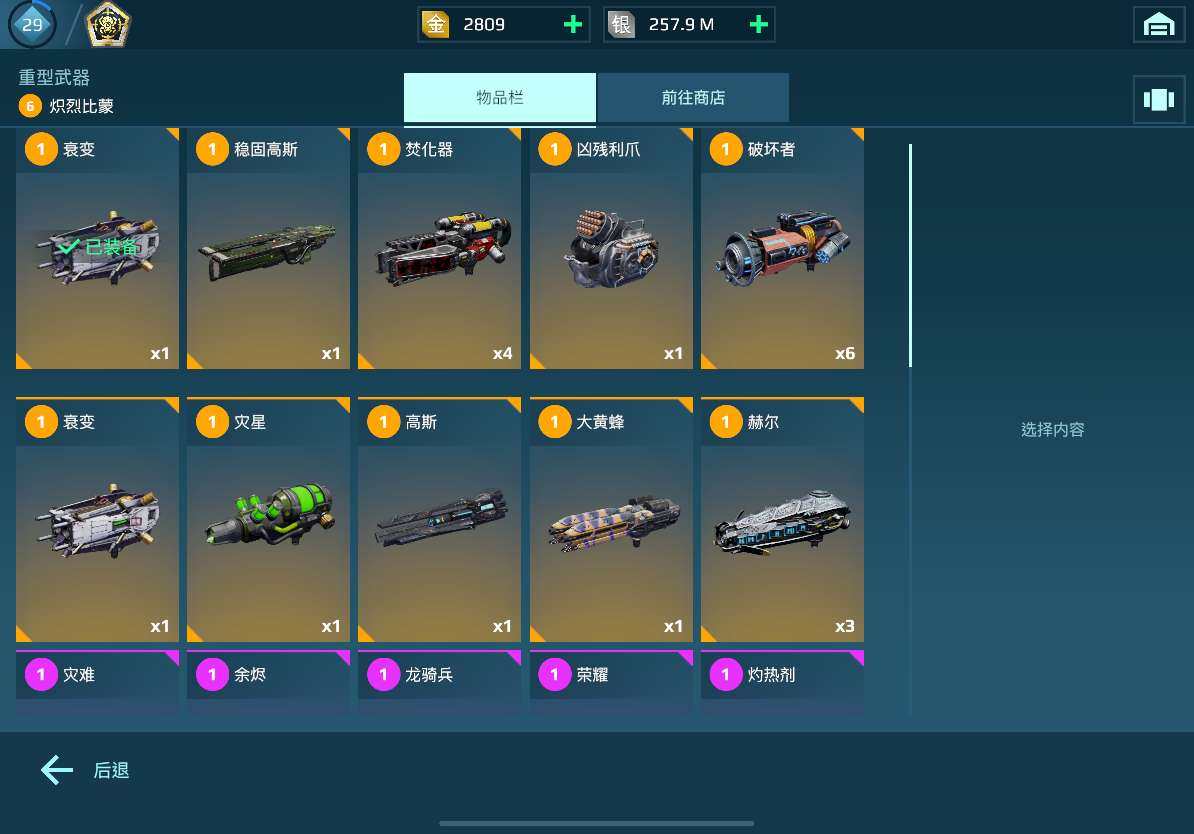Switch to the 物品栏 tab

pos(500,97)
